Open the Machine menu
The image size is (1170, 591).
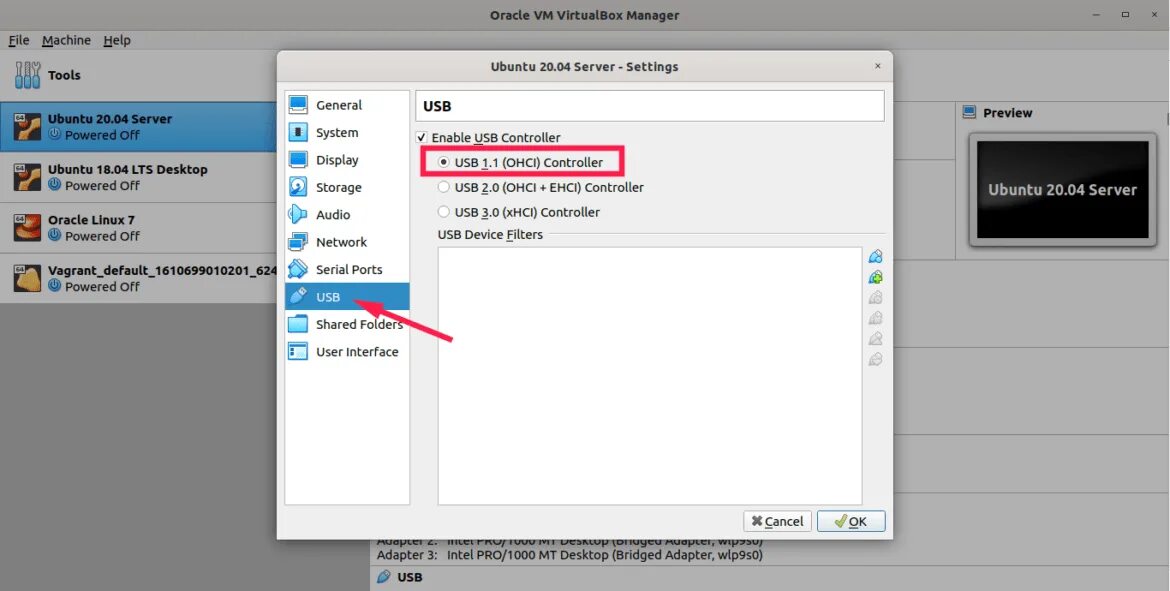coord(66,40)
